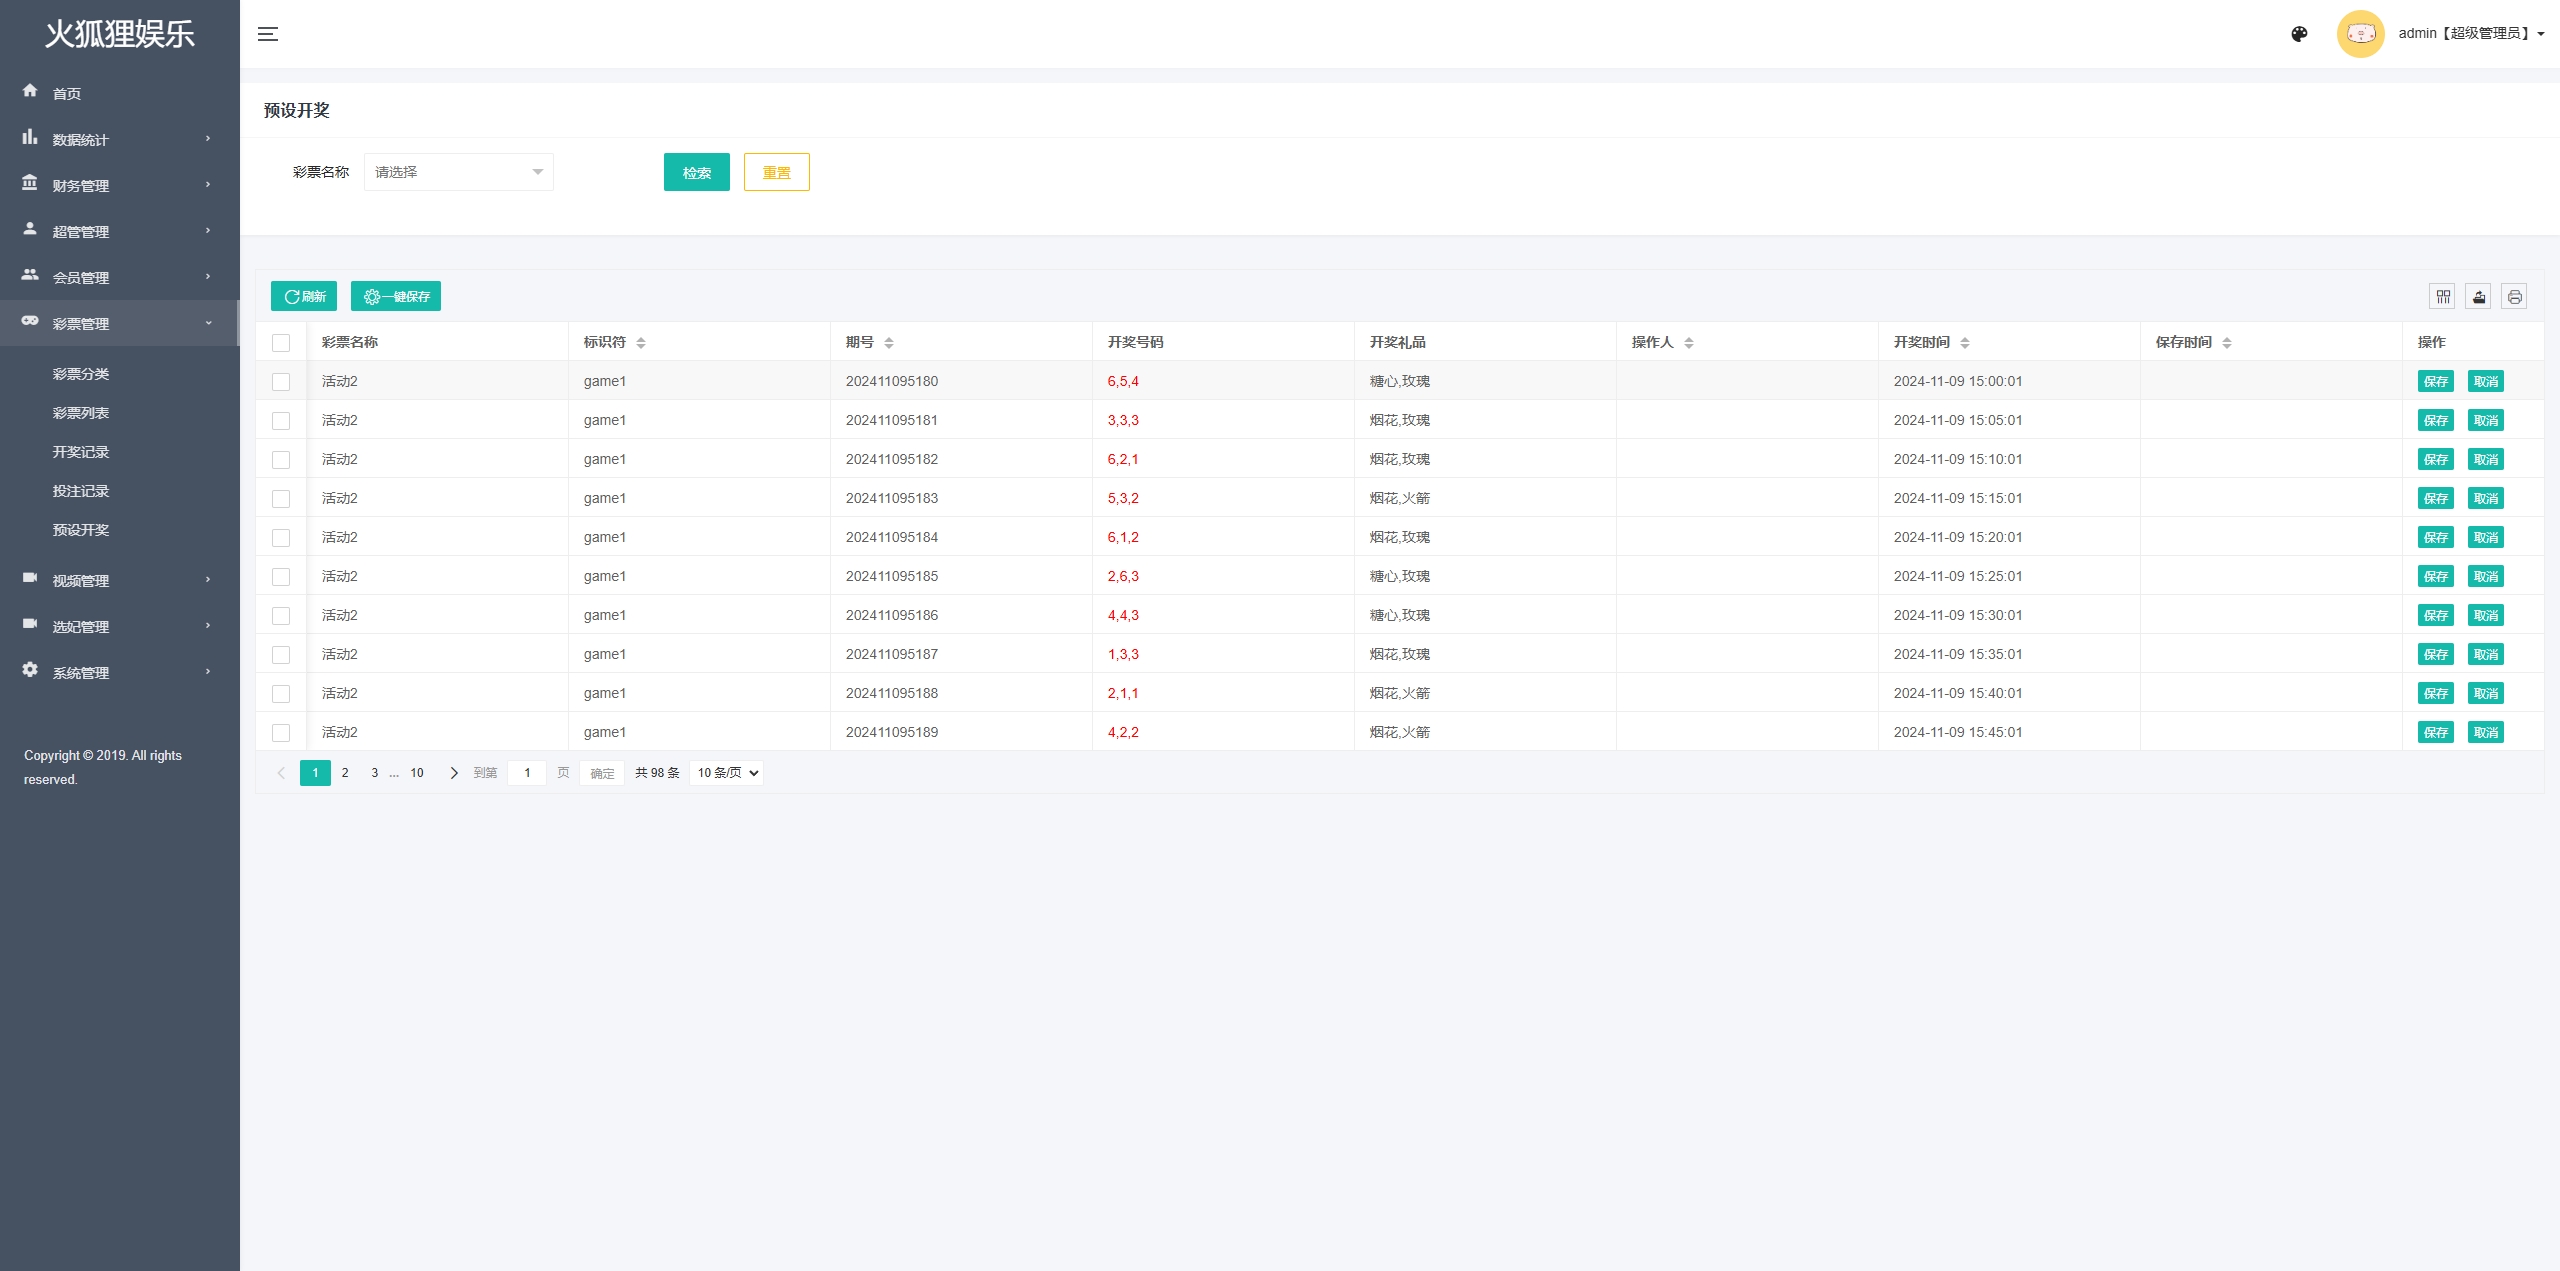Open the theme color palette icon
This screenshot has height=1271, width=2560.
coord(2299,34)
